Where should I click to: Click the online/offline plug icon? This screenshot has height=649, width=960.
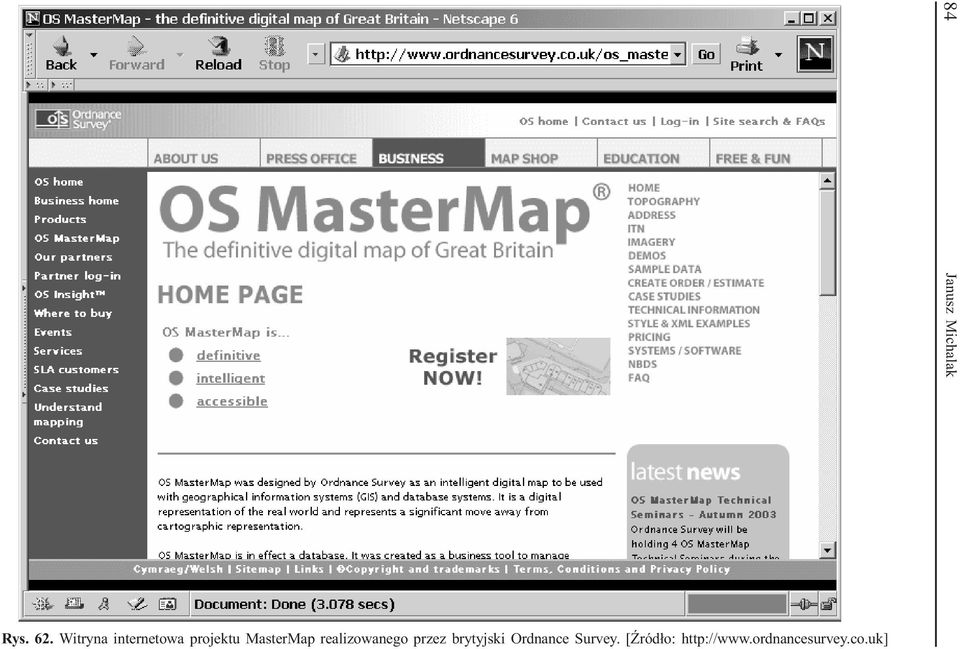803,605
